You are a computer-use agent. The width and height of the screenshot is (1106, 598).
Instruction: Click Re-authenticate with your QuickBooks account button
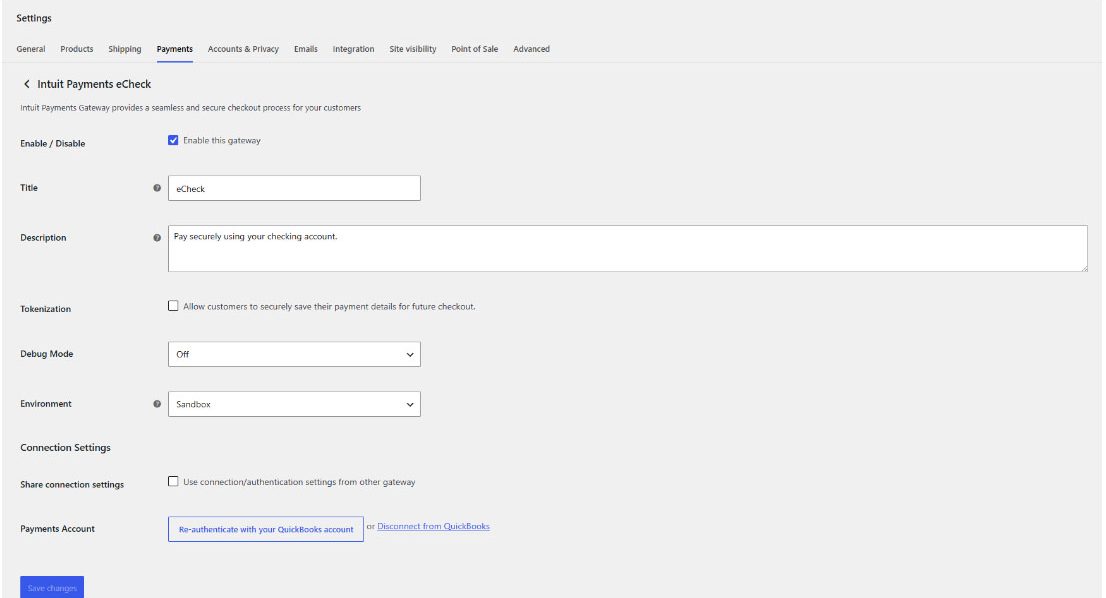266,529
